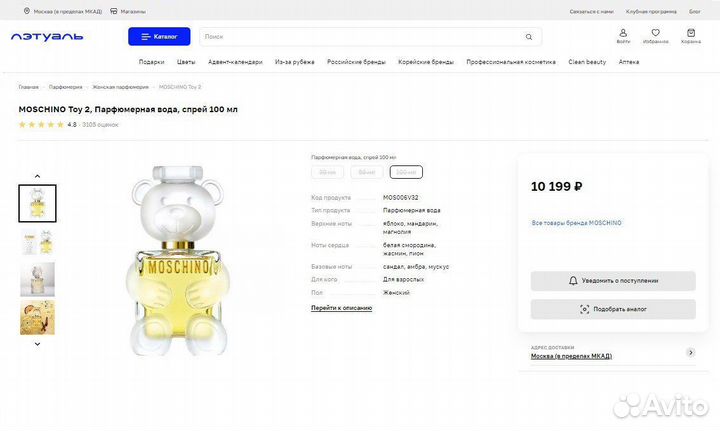Viewport: 720px width, 431px height.
Task: Go to Парфюмерия breadcrumb
Action: pos(66,87)
